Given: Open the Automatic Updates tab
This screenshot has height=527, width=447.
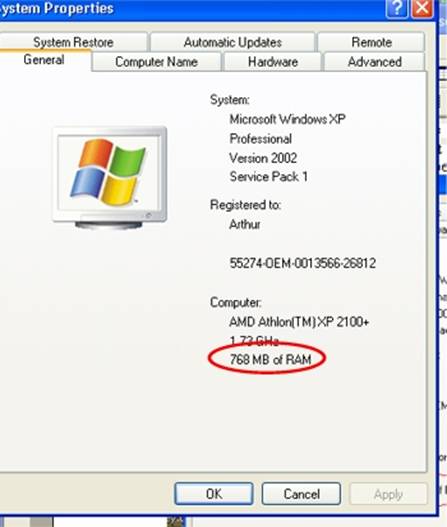Looking at the screenshot, I should pos(233,42).
